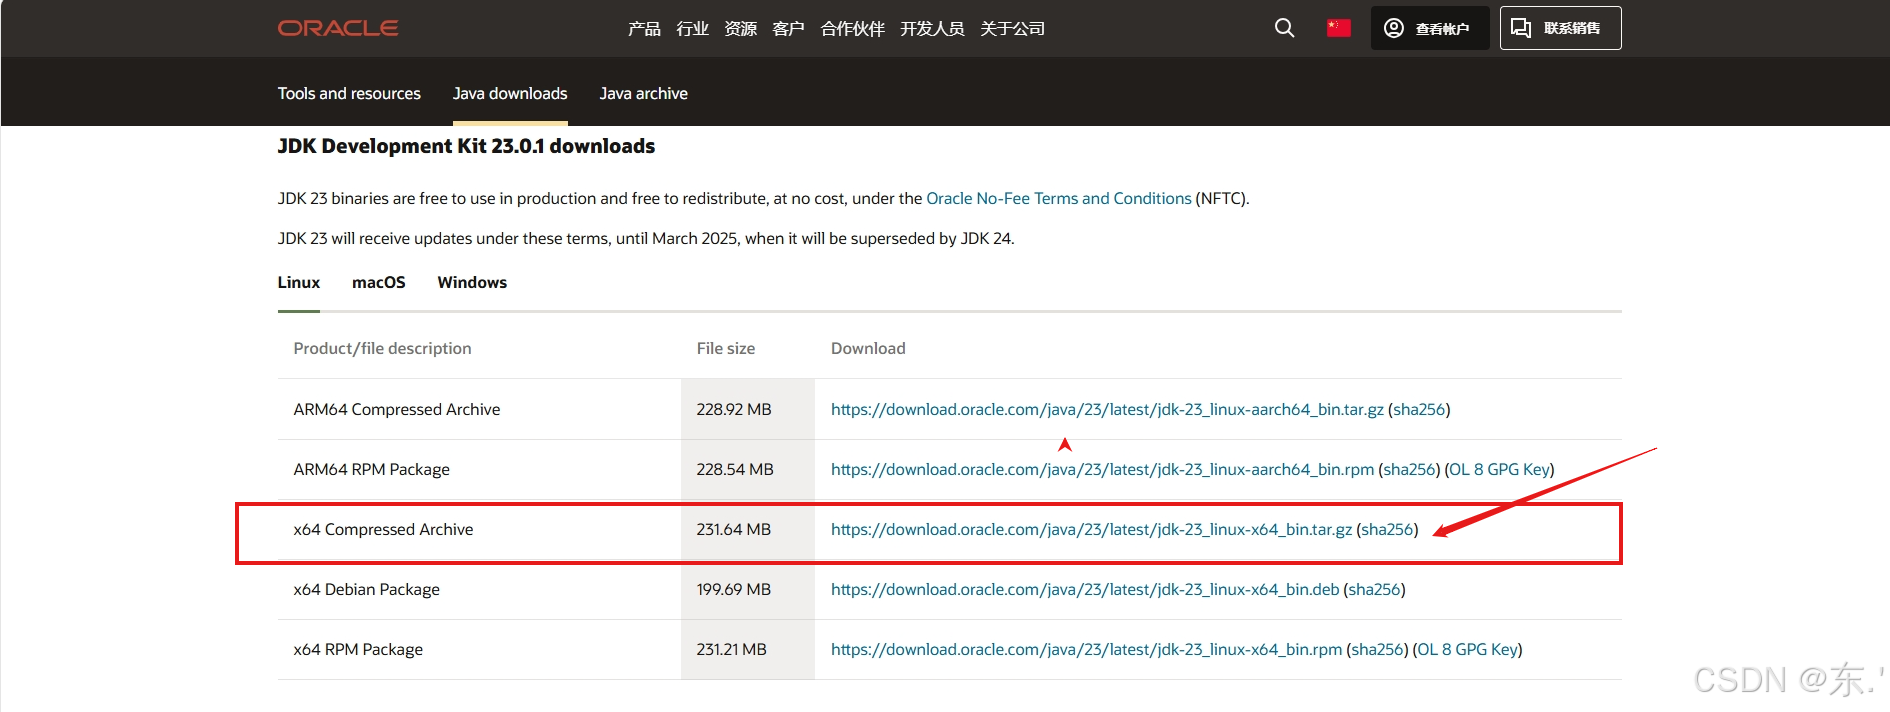Image resolution: width=1890 pixels, height=712 pixels.
Task: Open the 行业 menu
Action: tap(692, 29)
